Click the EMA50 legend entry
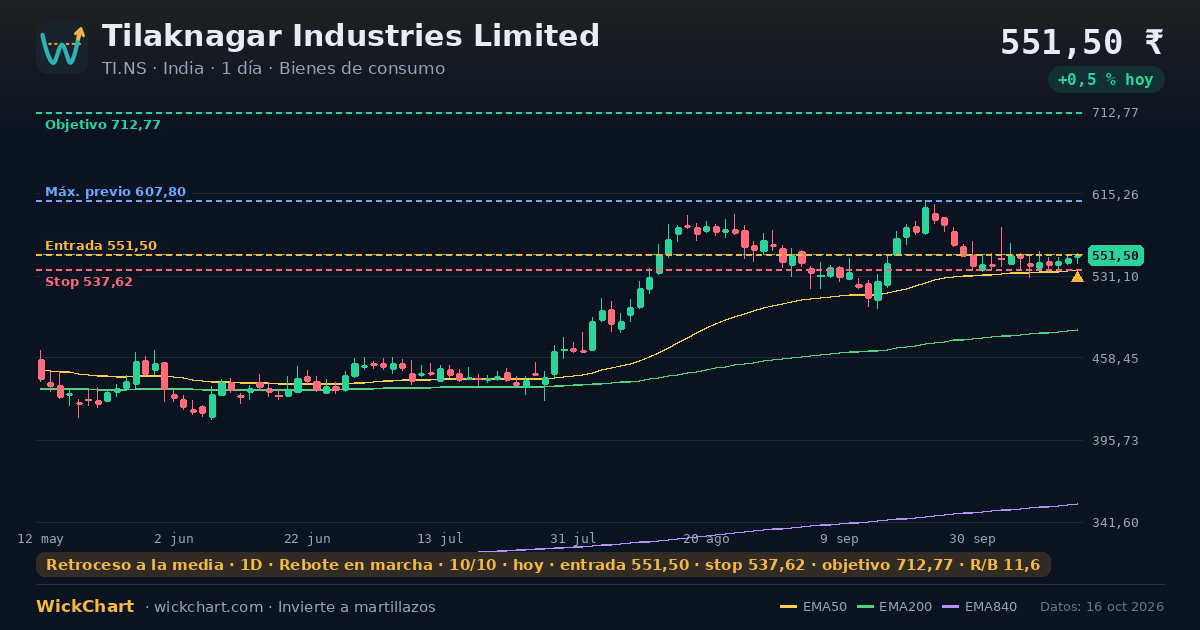Image resolution: width=1200 pixels, height=630 pixels. point(813,607)
